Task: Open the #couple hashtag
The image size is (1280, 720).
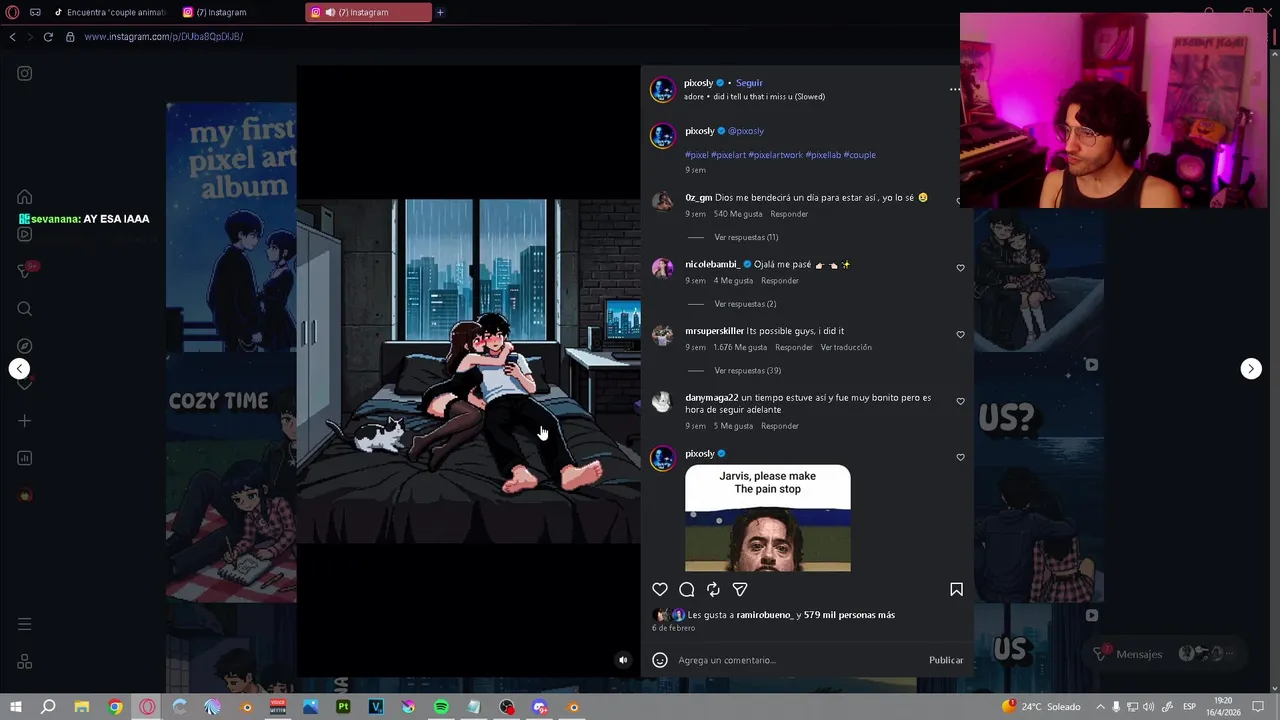Action: pyautogui.click(x=859, y=155)
